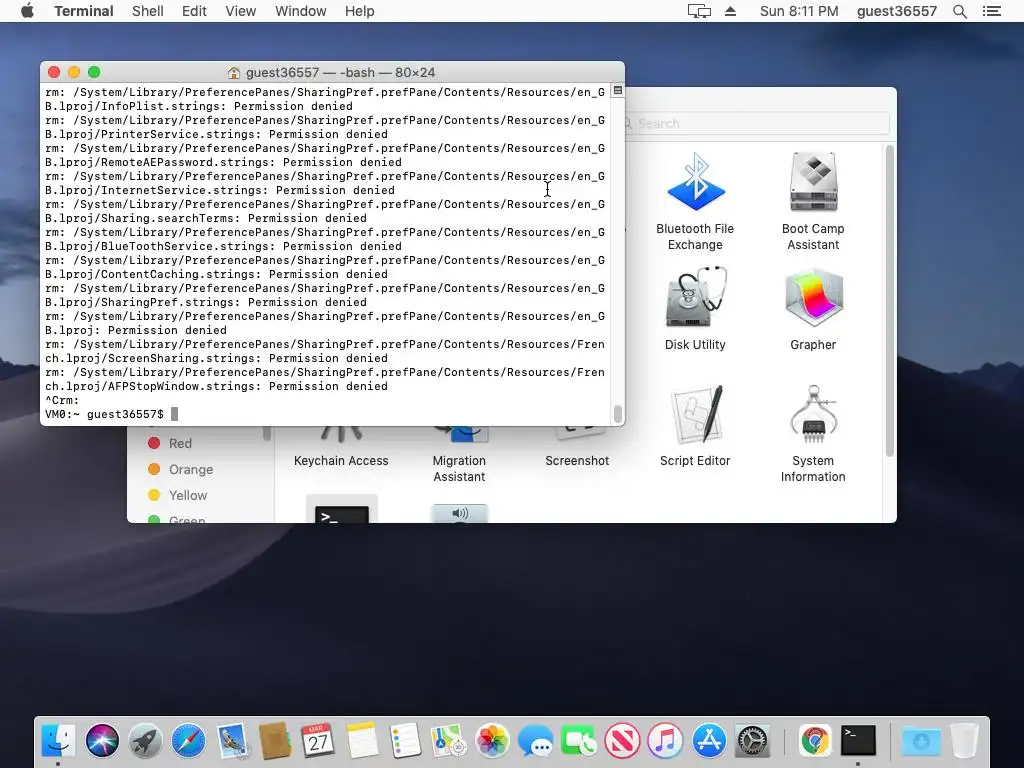Open iTunes from the Dock
The image size is (1024, 768).
click(665, 741)
